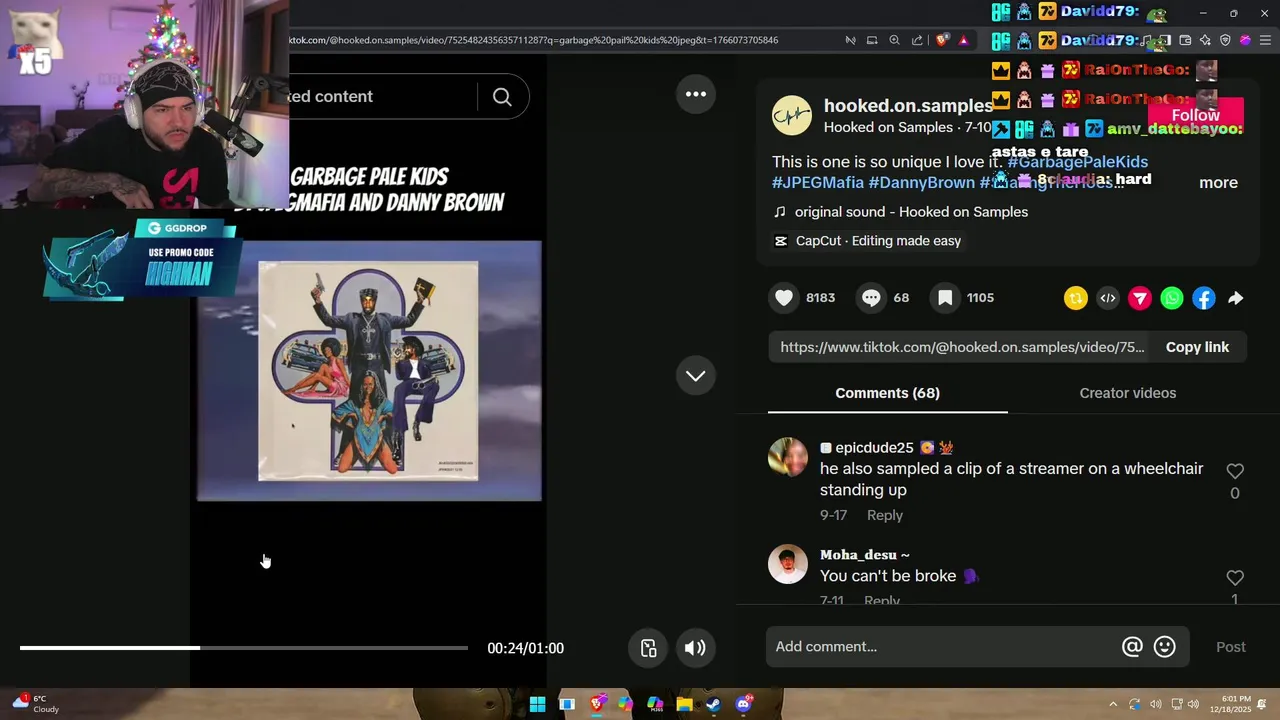Open Brave Shields lion icon
The image size is (1280, 720).
942,40
